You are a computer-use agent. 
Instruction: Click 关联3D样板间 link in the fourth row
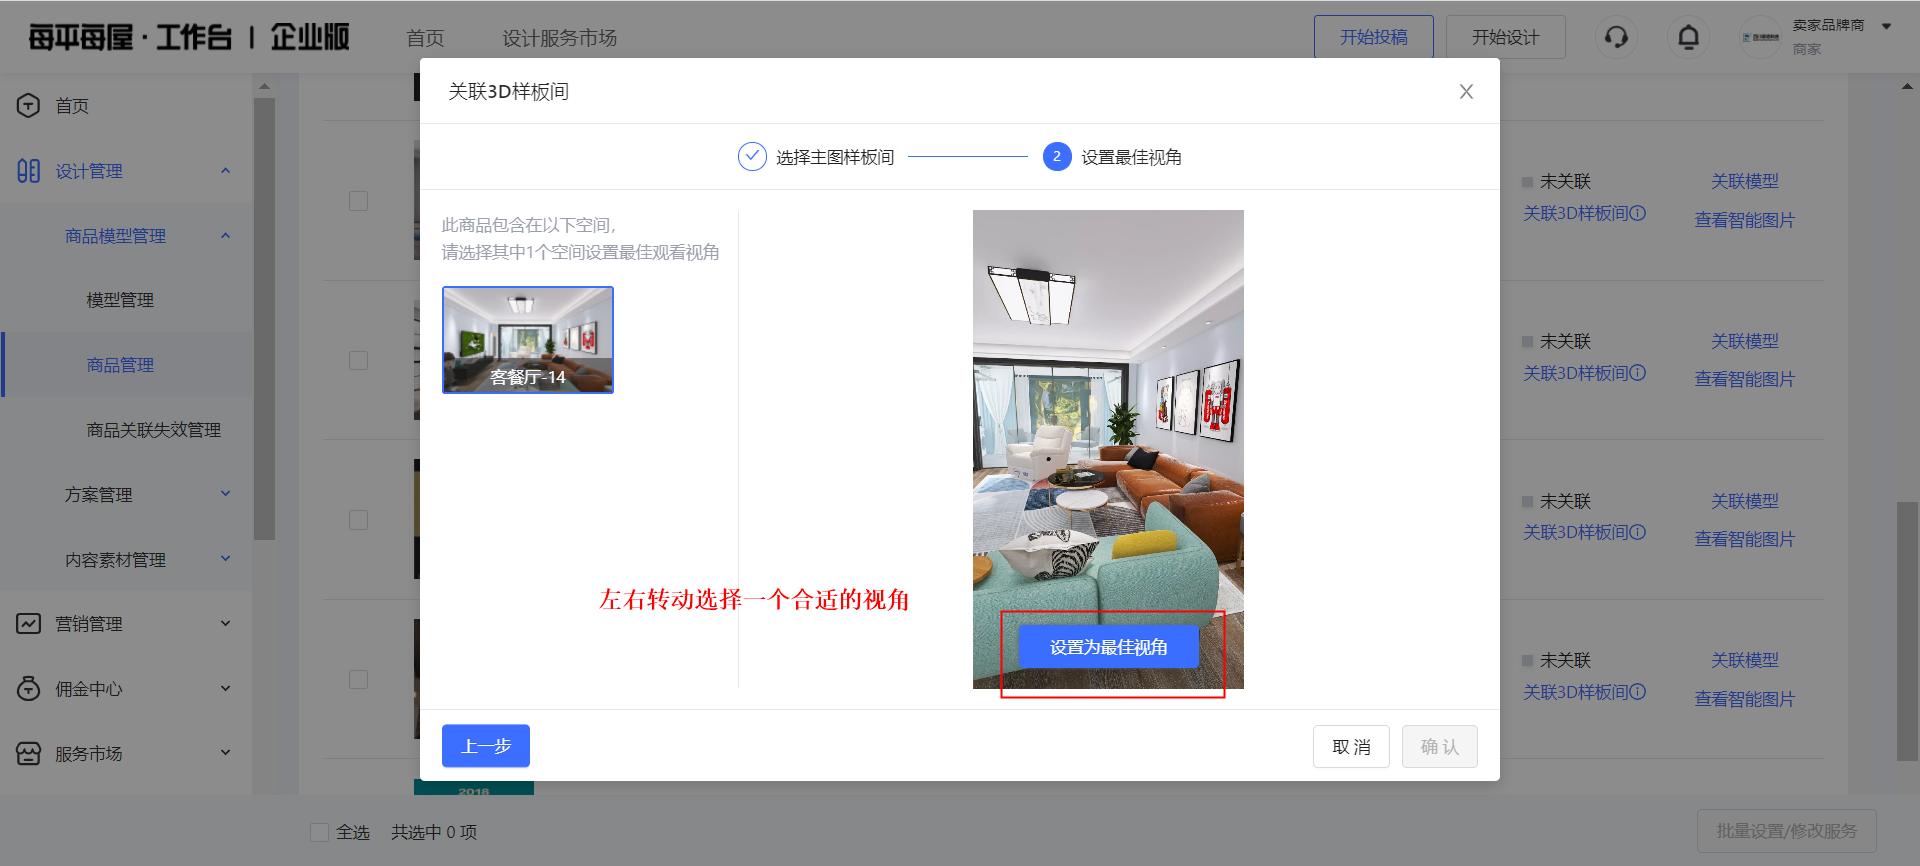tap(1584, 692)
